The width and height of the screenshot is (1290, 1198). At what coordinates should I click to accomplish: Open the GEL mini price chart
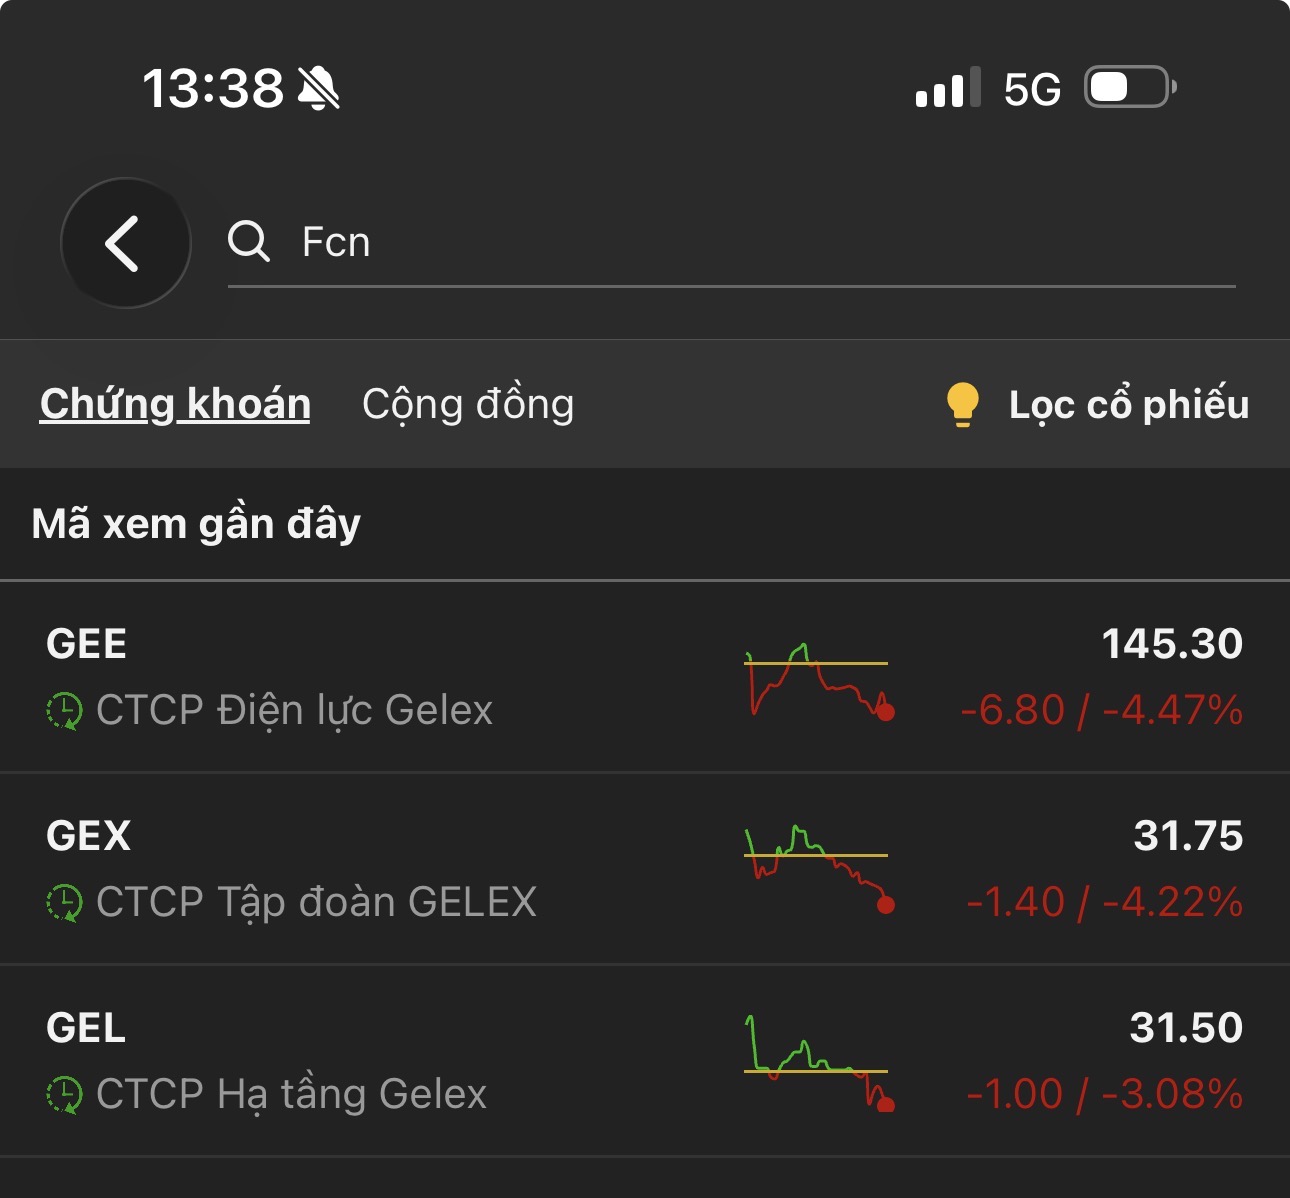click(x=818, y=1064)
